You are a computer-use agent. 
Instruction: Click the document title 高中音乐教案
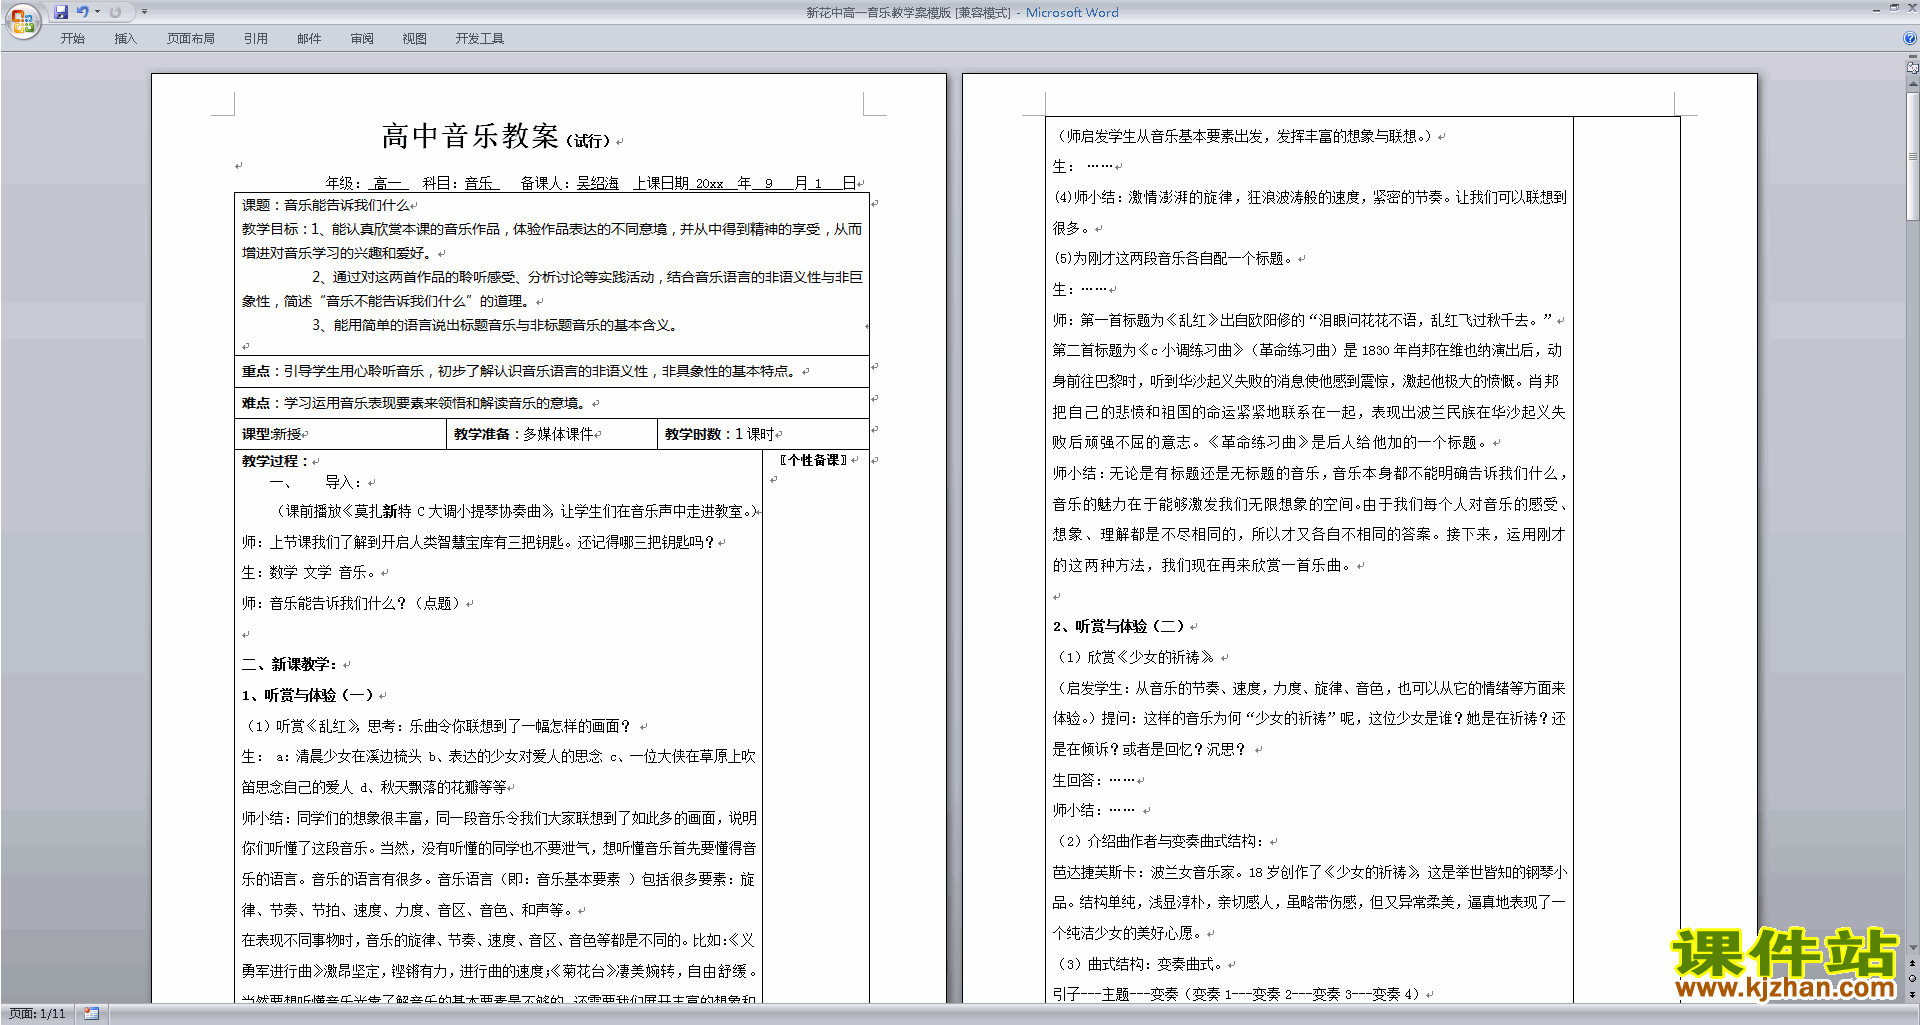tap(470, 136)
